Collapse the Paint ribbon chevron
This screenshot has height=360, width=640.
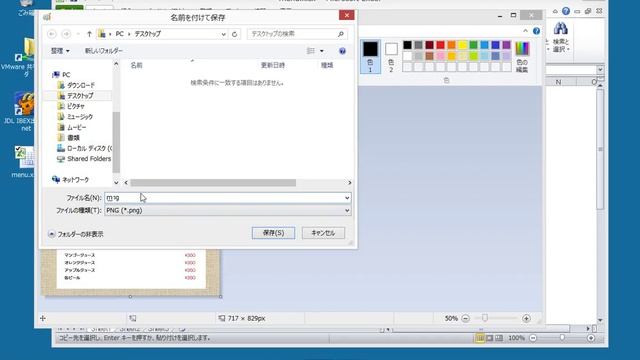pos(525,31)
